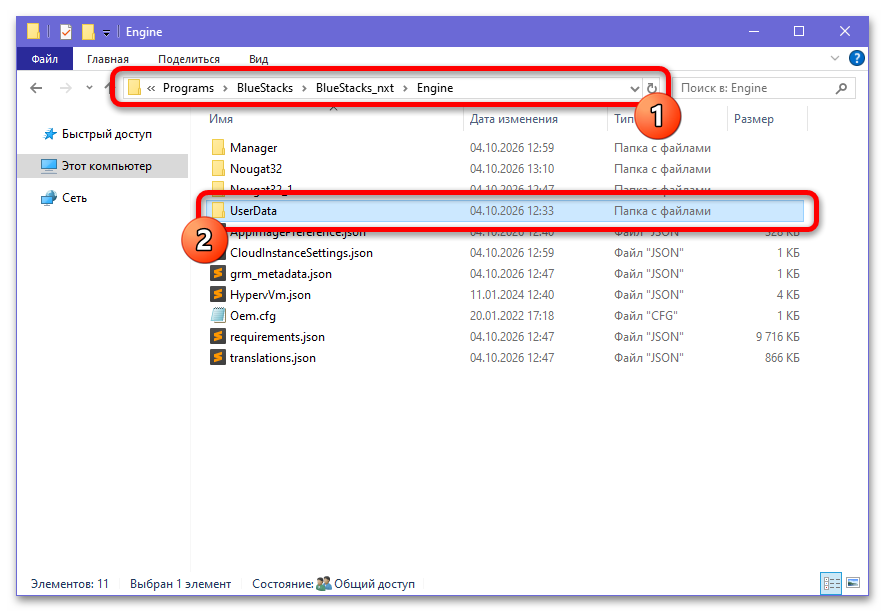885x612 pixels.
Task: Click the New folder icon in the title bar
Action: coord(88,32)
